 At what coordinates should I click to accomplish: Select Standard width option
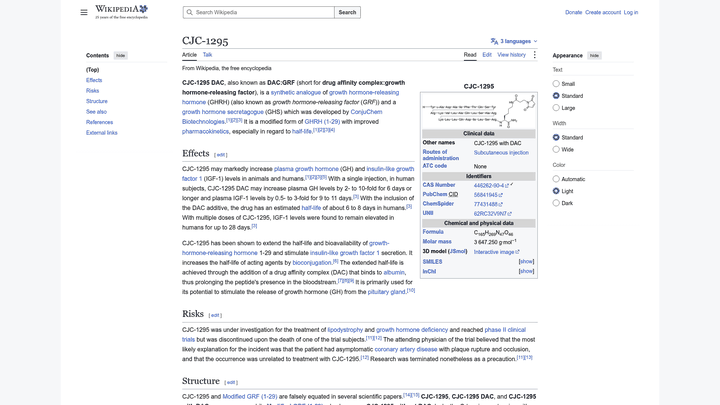(556, 137)
